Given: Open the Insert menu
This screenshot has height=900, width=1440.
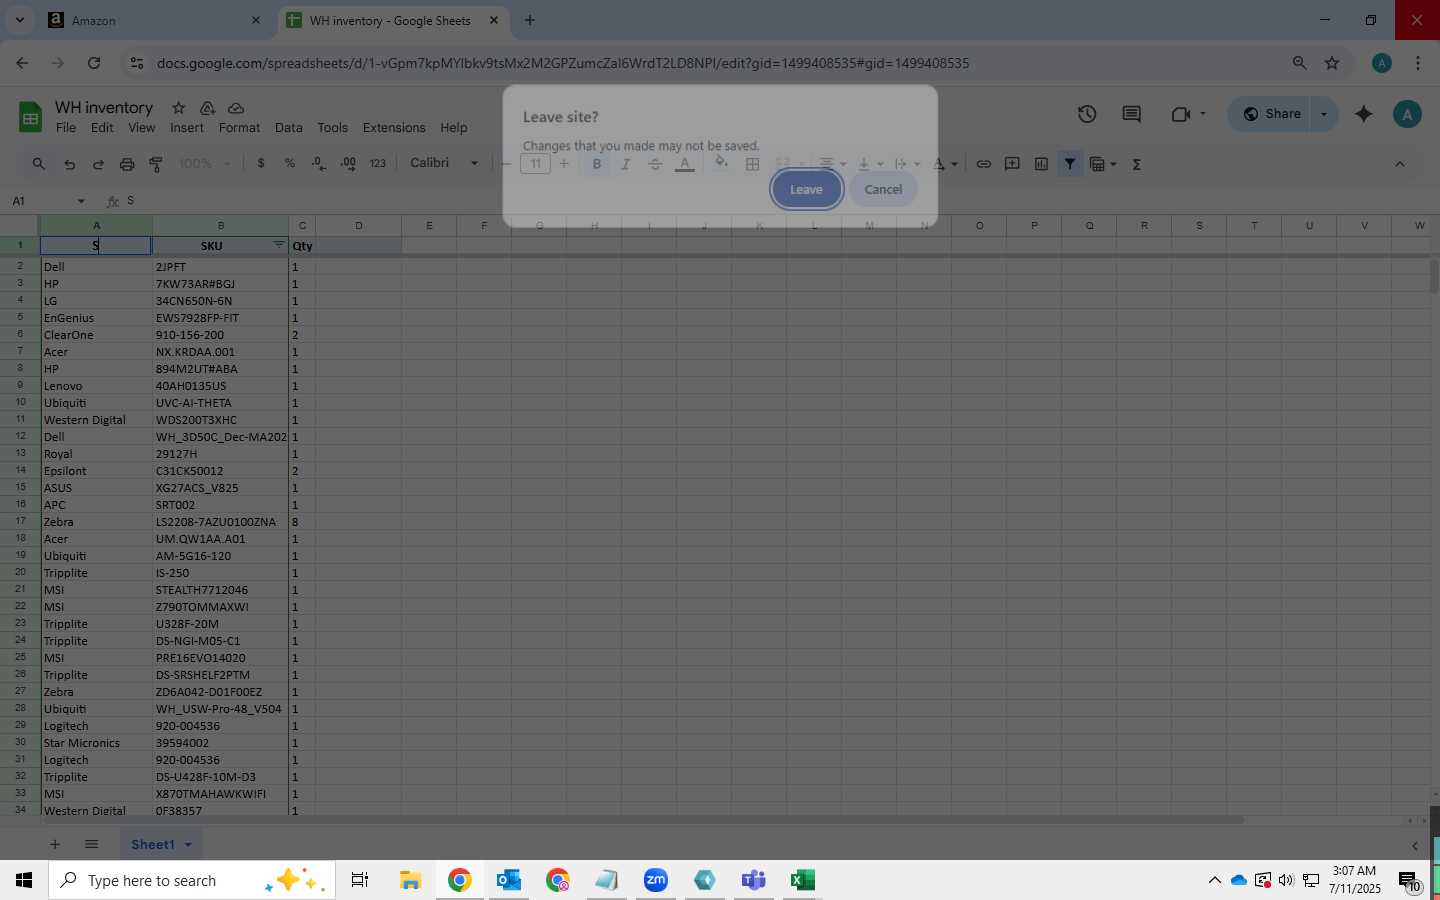Looking at the screenshot, I should pos(187,128).
